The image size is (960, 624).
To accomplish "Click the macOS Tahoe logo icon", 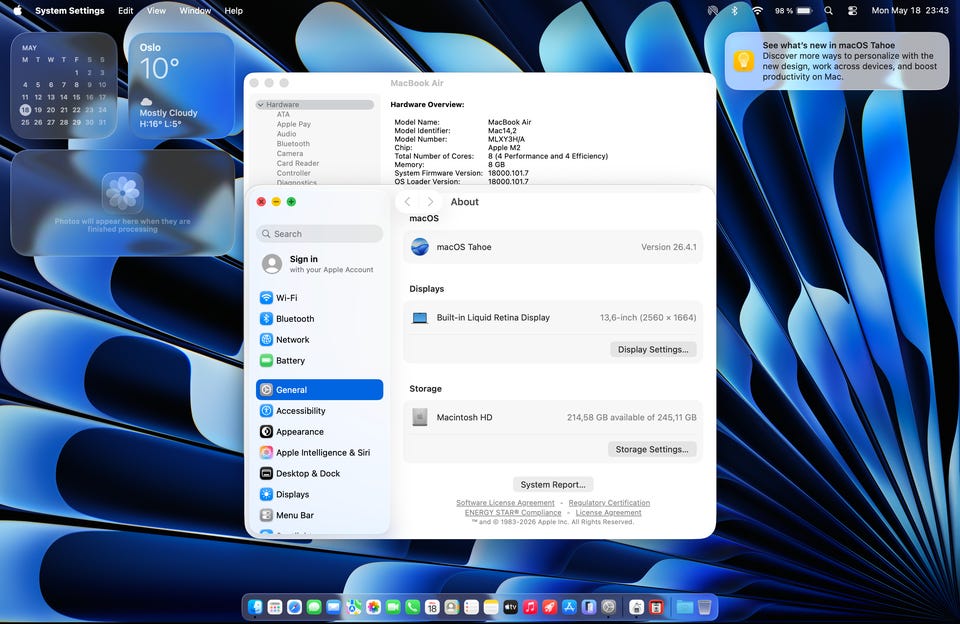I will (x=420, y=247).
